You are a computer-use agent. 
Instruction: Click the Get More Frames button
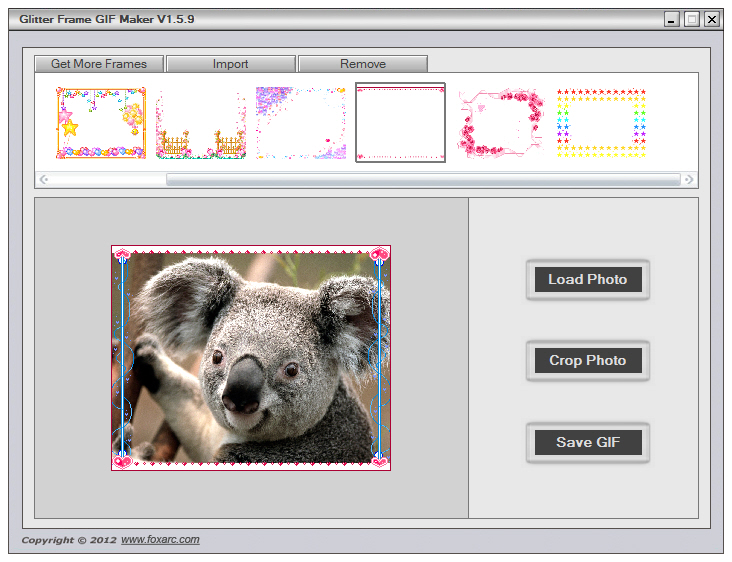[99, 64]
